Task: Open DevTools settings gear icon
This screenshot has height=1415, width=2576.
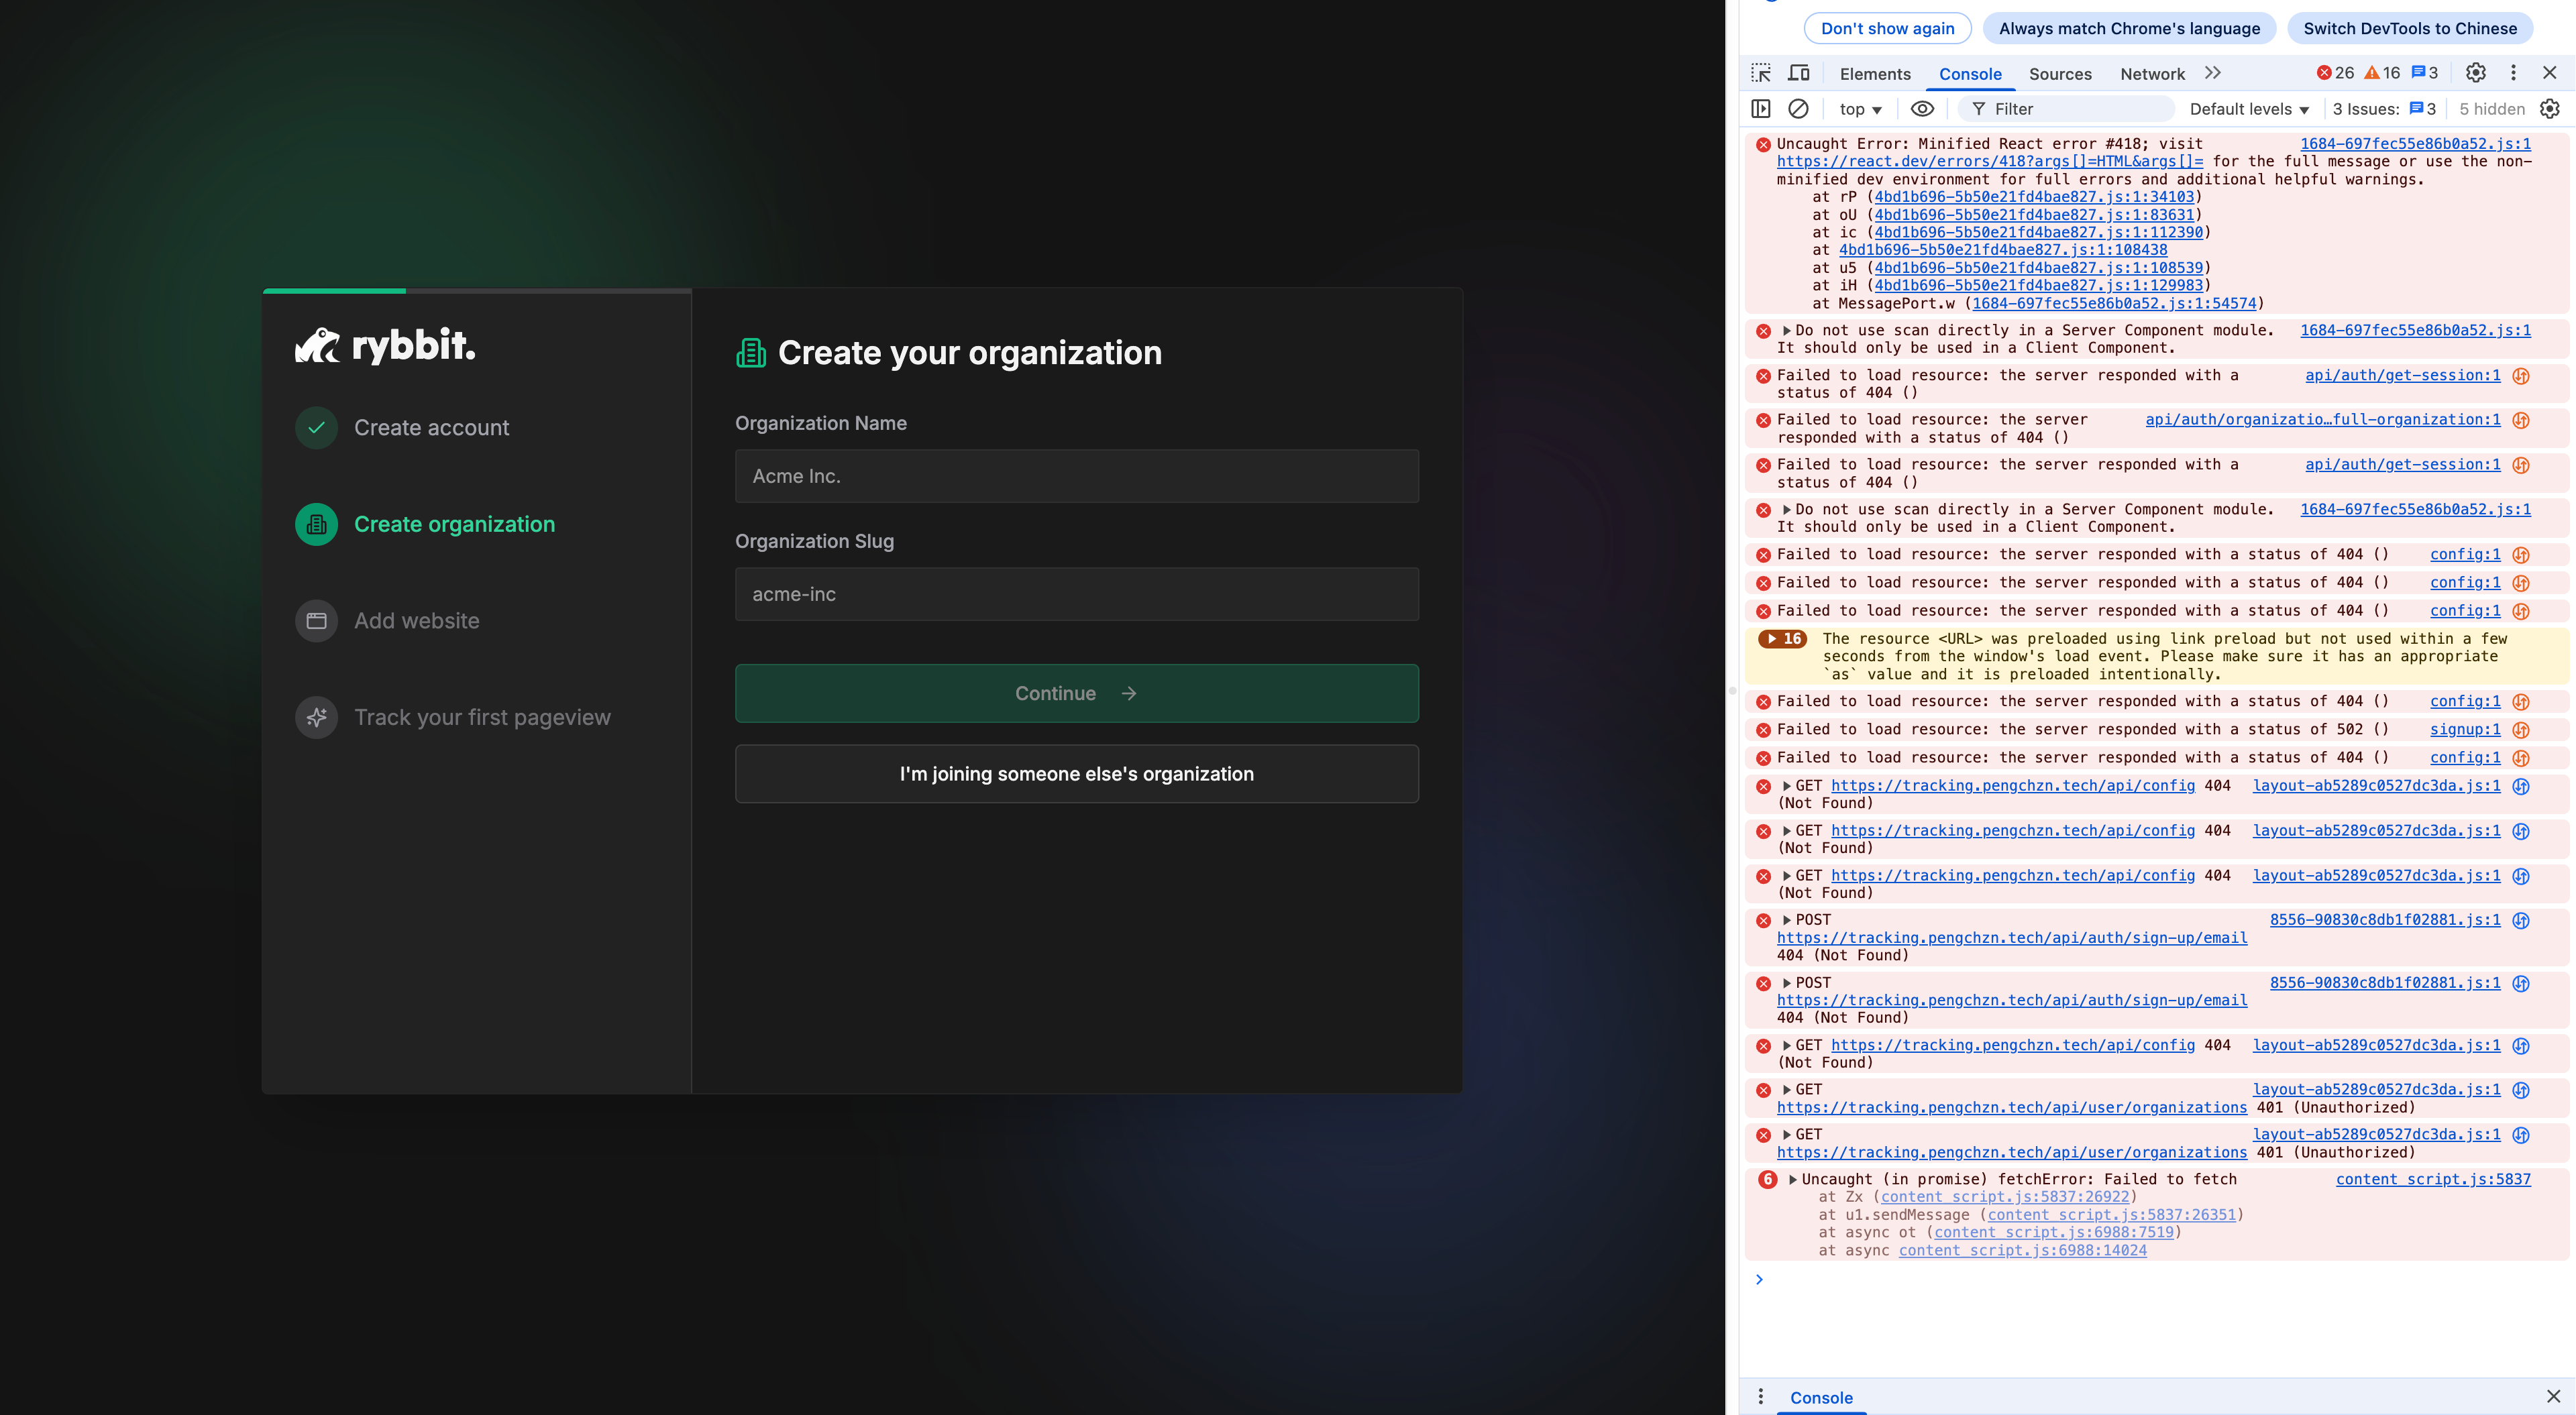Action: 2475,73
